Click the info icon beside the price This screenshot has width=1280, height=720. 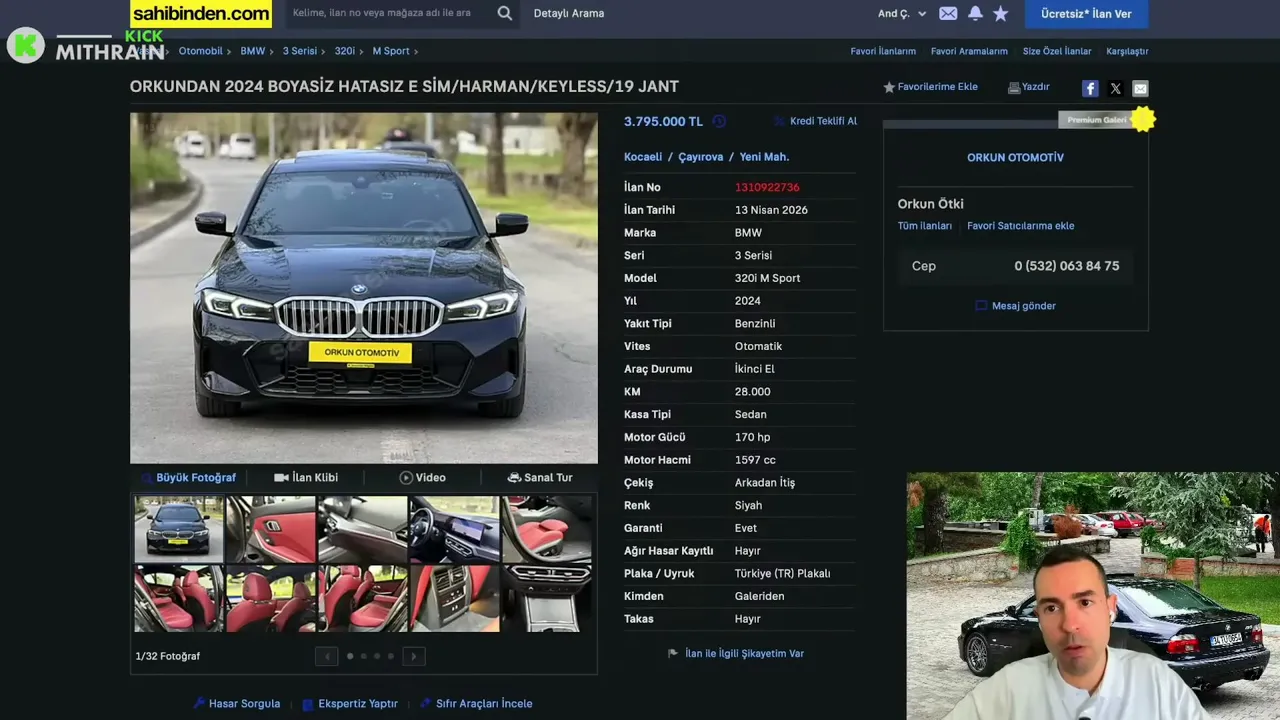point(719,121)
